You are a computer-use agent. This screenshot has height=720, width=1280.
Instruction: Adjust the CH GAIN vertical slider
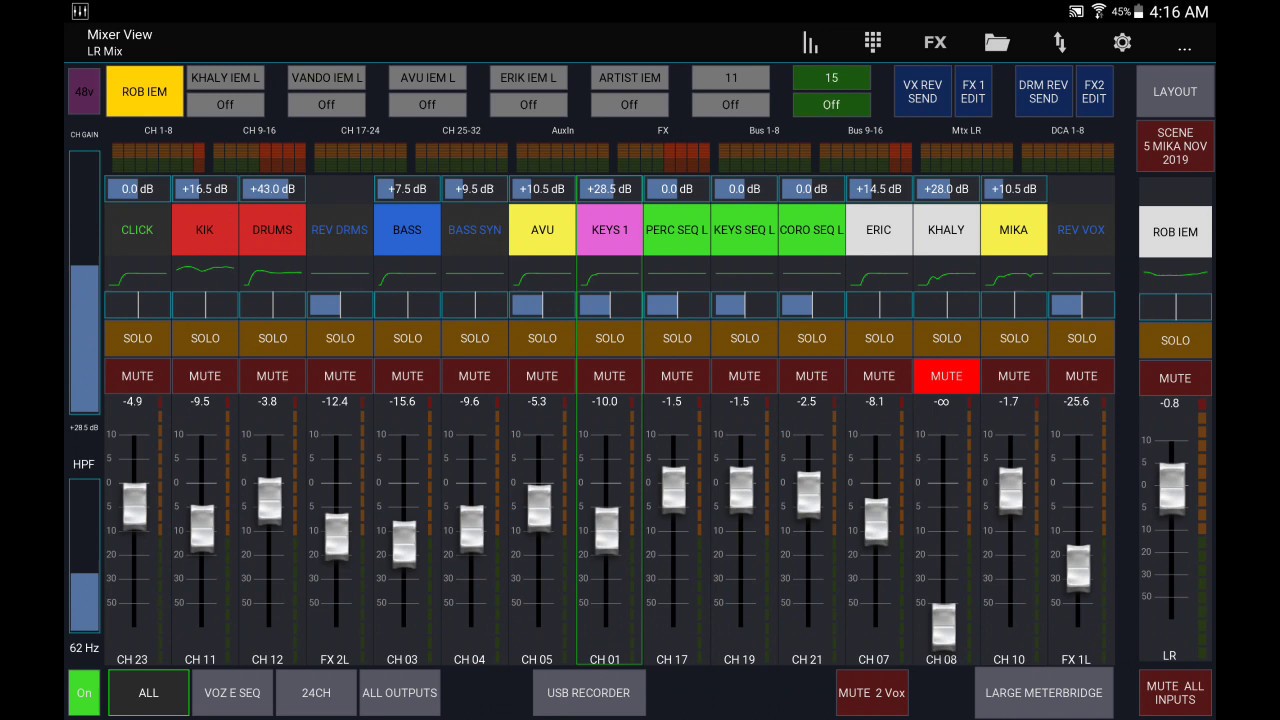(x=84, y=282)
